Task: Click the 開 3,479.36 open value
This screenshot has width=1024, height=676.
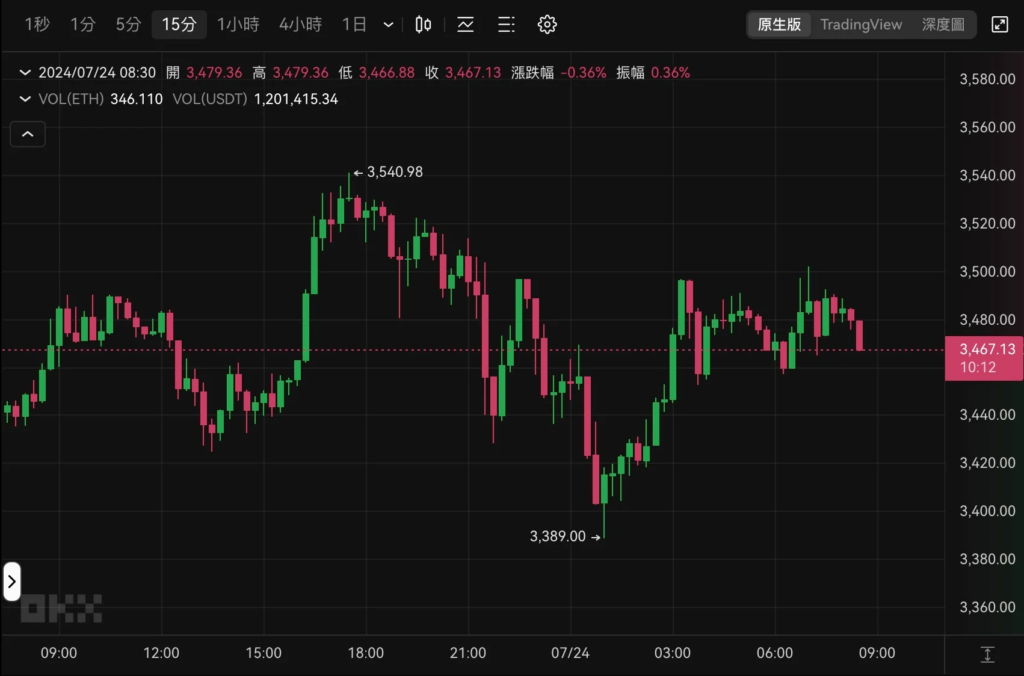Action: click(204, 72)
